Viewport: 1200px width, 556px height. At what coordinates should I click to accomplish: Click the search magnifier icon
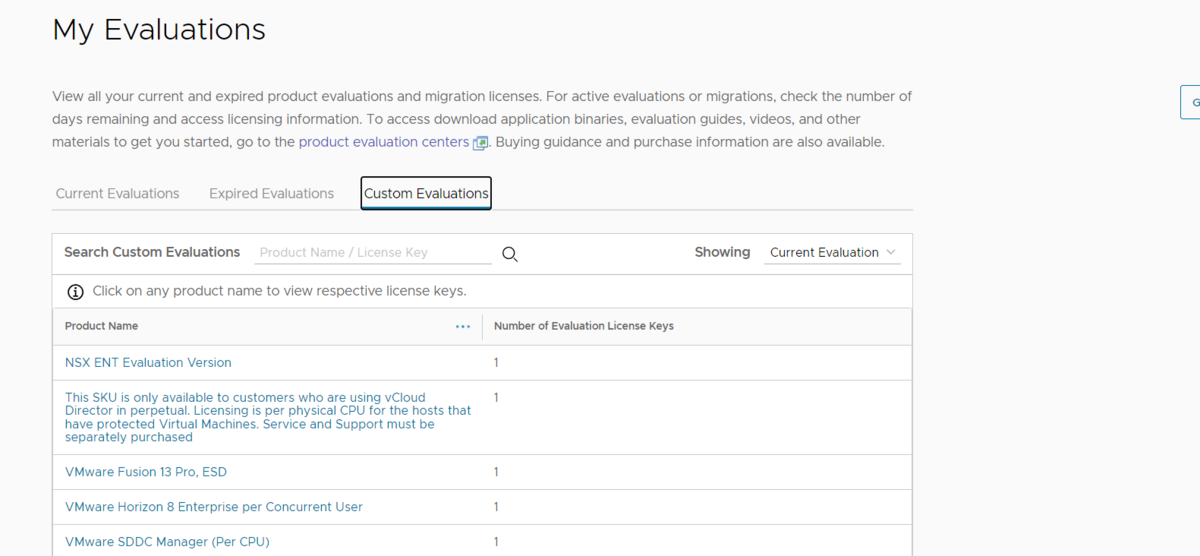point(510,254)
